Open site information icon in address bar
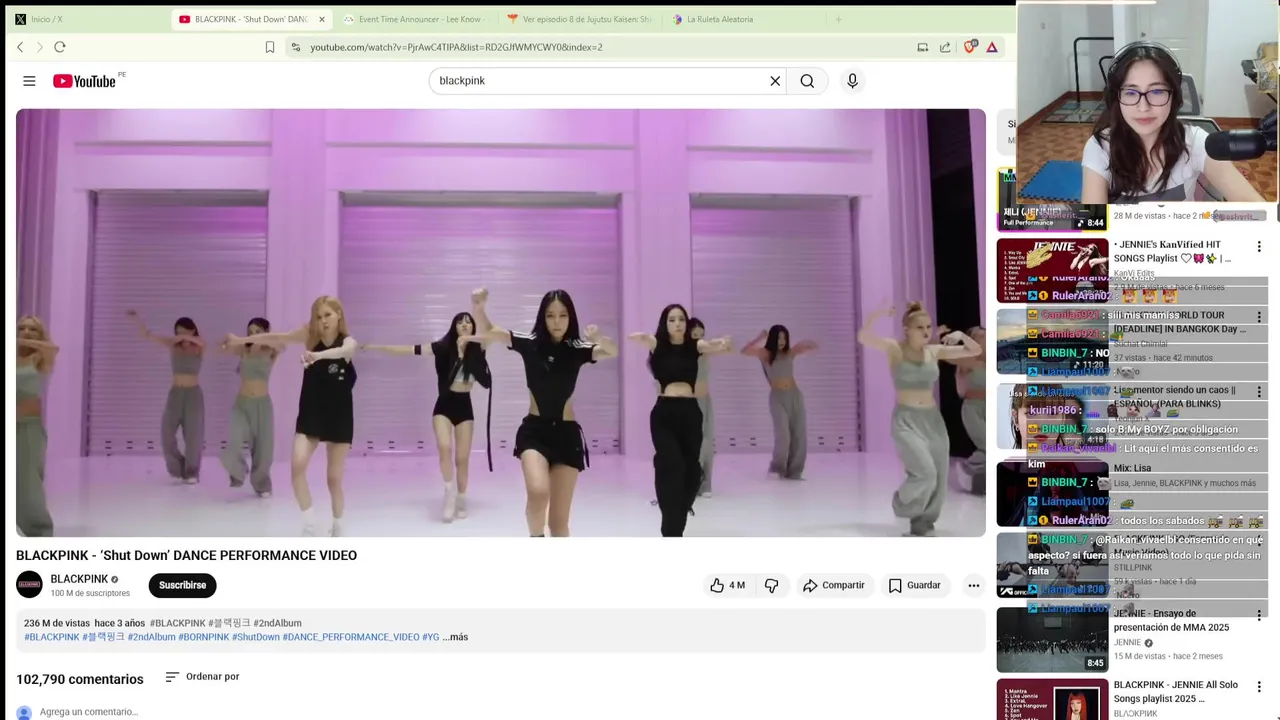Viewport: 1280px width, 720px height. click(x=295, y=47)
